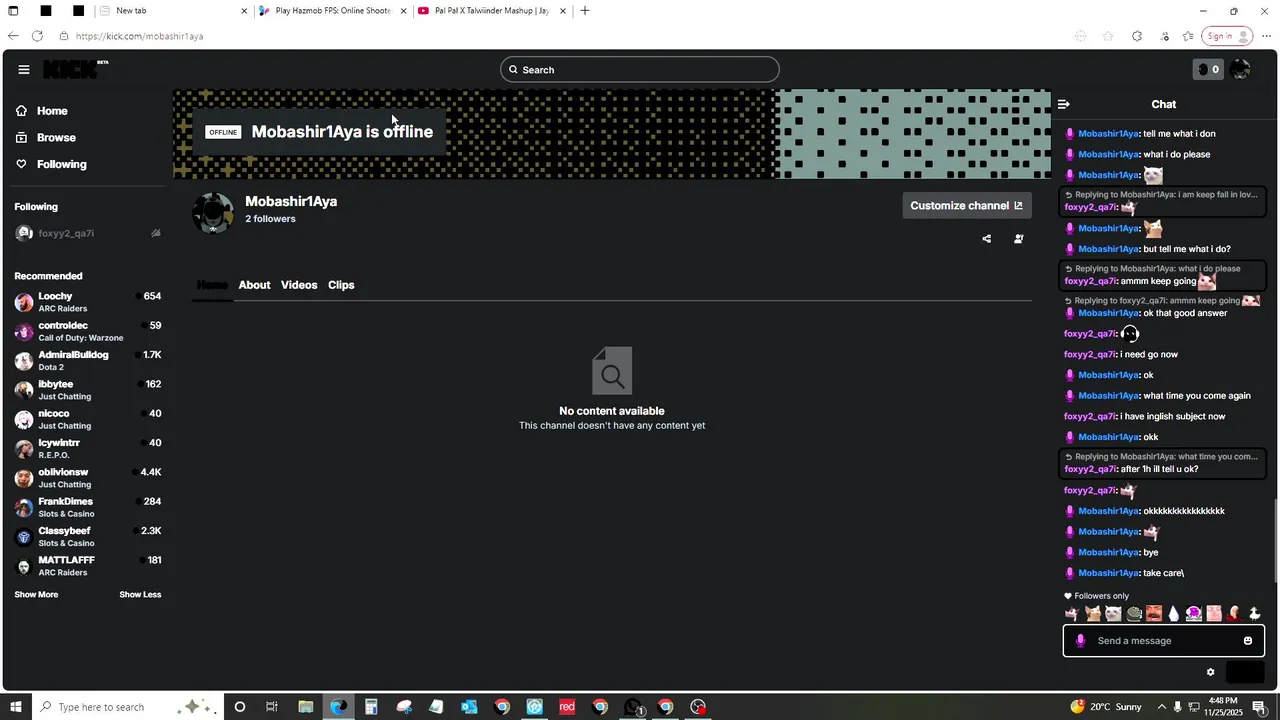Insert the purple Kick character emote
The image size is (1280, 720).
(x=1194, y=613)
